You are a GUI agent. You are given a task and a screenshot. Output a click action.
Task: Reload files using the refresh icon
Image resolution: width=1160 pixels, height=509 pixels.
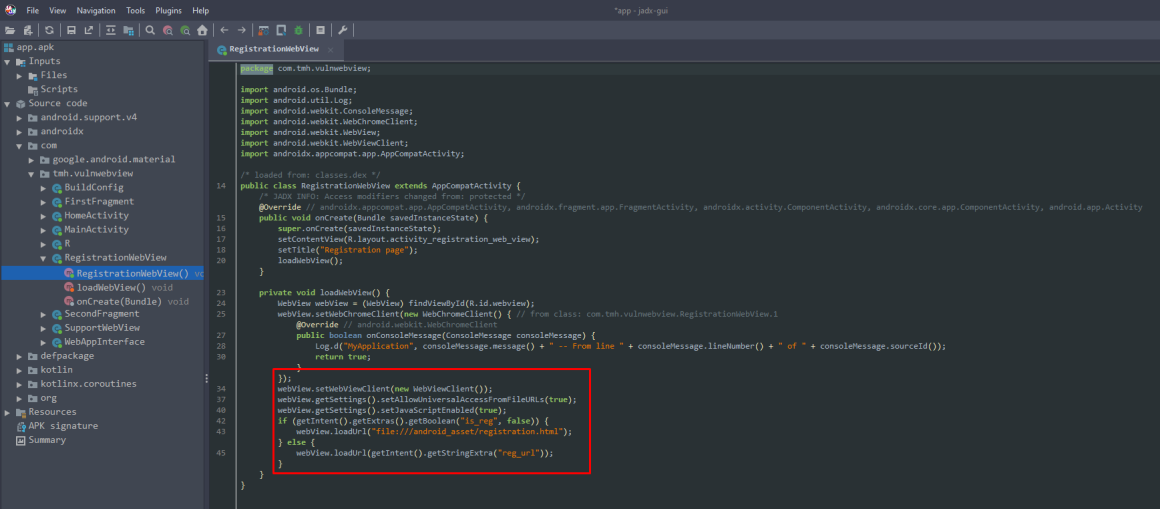49,30
